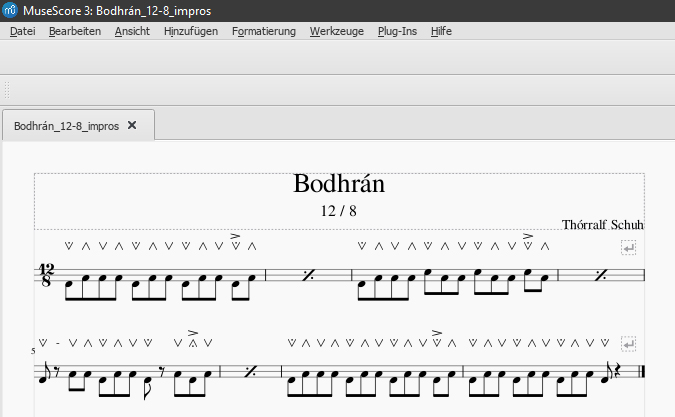Select the system break icon on second system
This screenshot has height=417, width=675.
click(x=628, y=344)
